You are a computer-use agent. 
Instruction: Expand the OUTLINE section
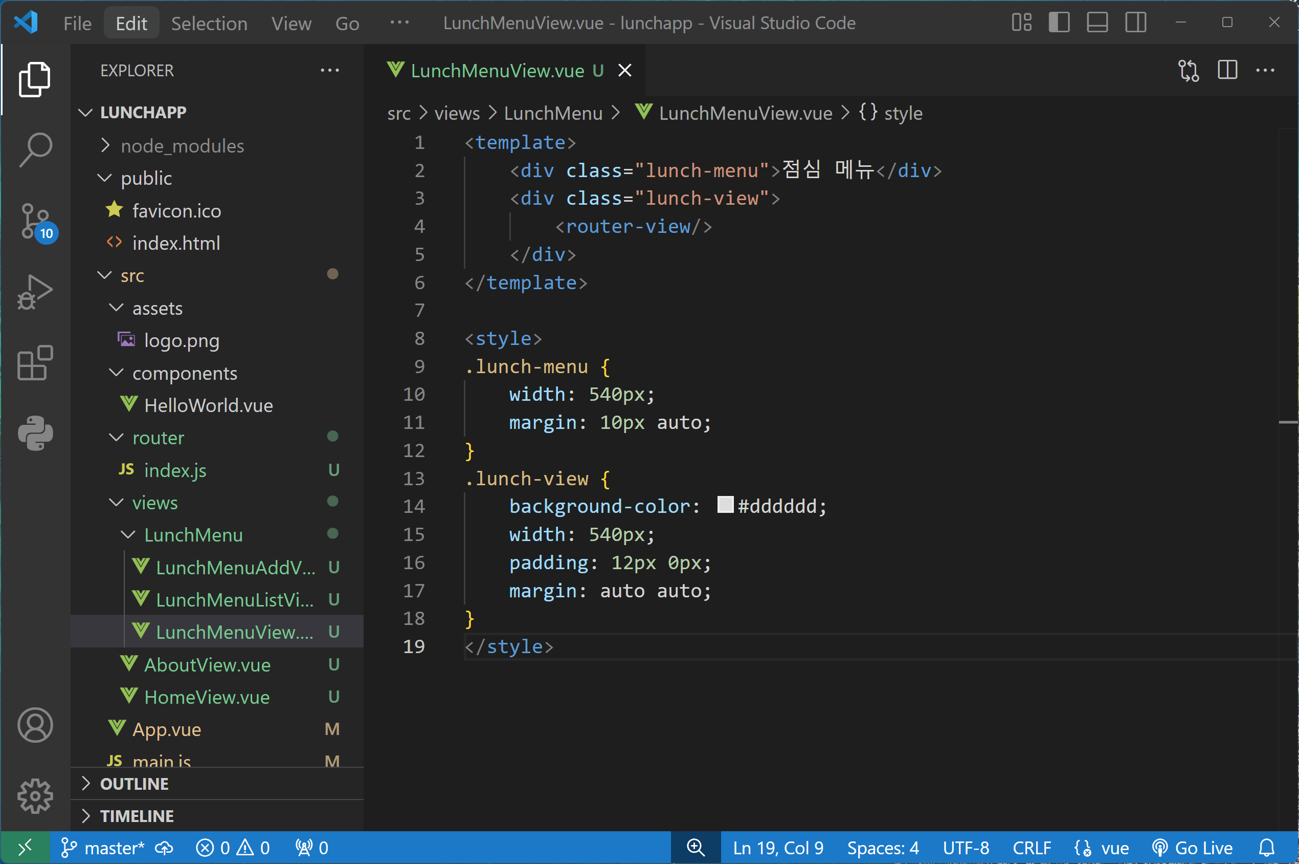click(x=217, y=784)
